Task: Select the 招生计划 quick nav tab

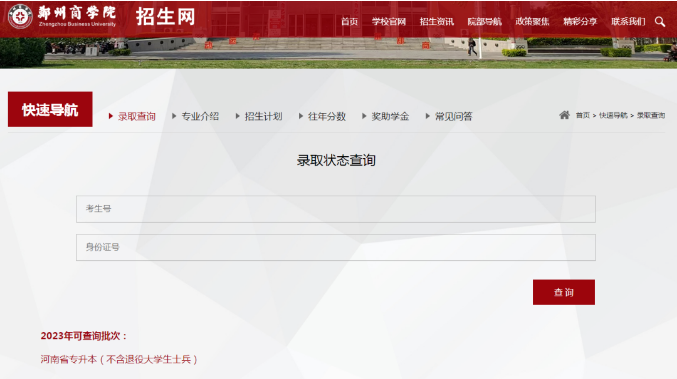Action: click(263, 116)
